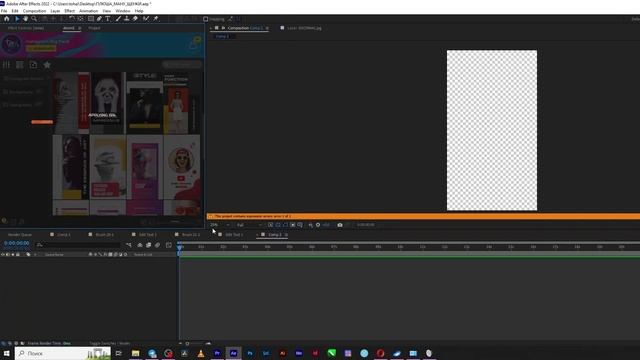Click the yellow button in AtomX banner
The image size is (640, 360).
[x=41, y=48]
